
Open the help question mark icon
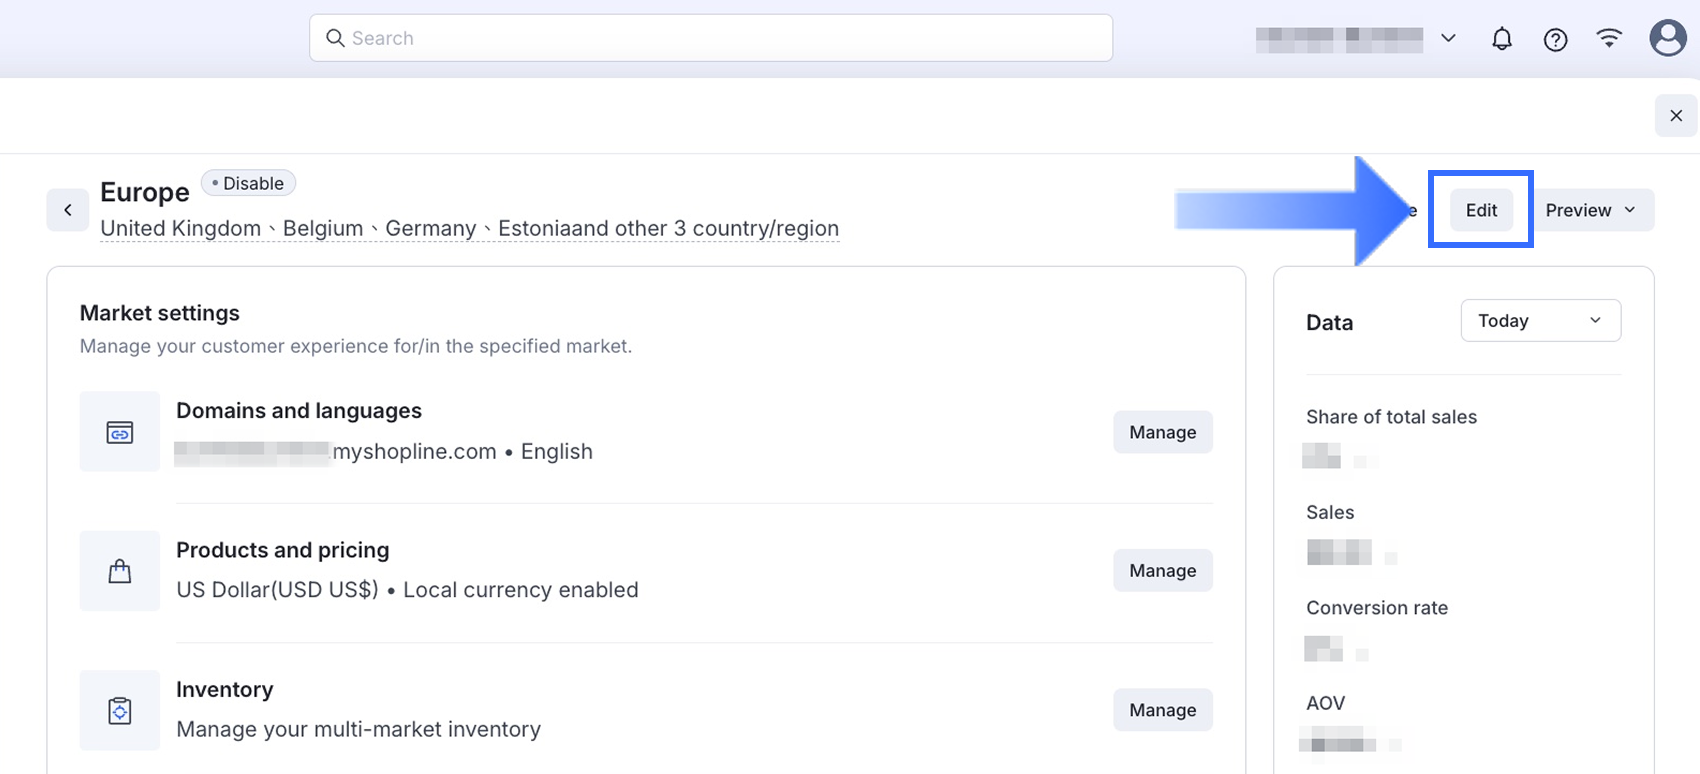[x=1555, y=39]
